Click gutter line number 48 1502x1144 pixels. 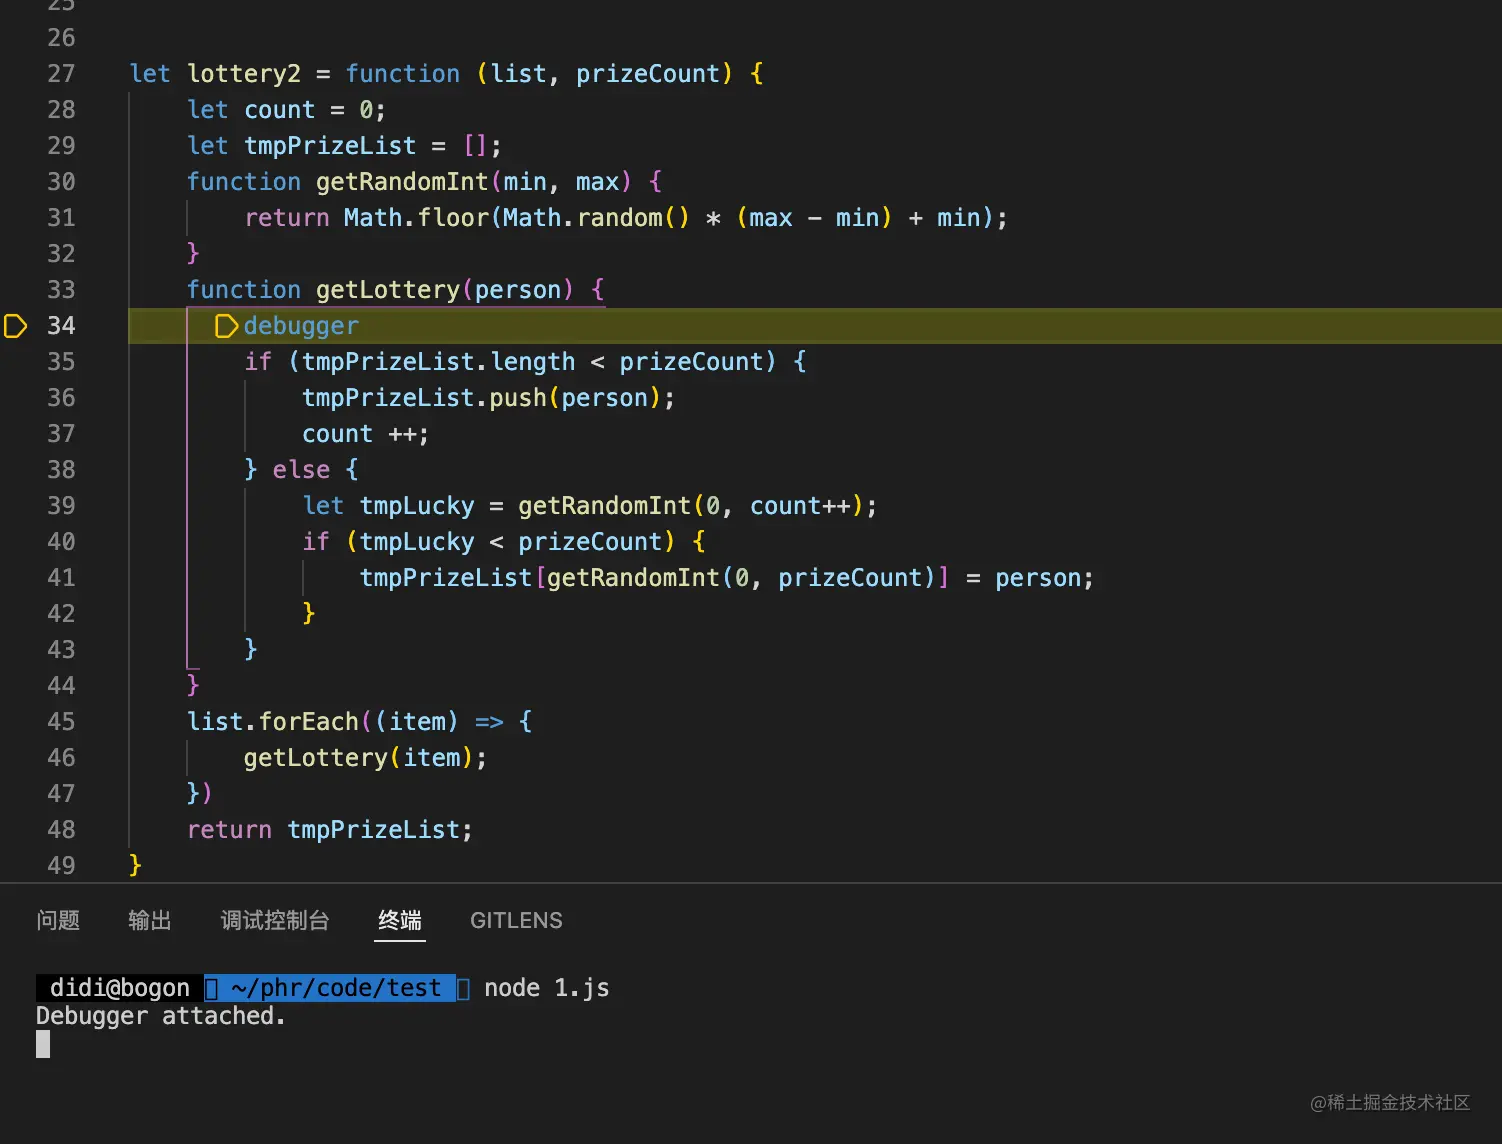pos(61,830)
